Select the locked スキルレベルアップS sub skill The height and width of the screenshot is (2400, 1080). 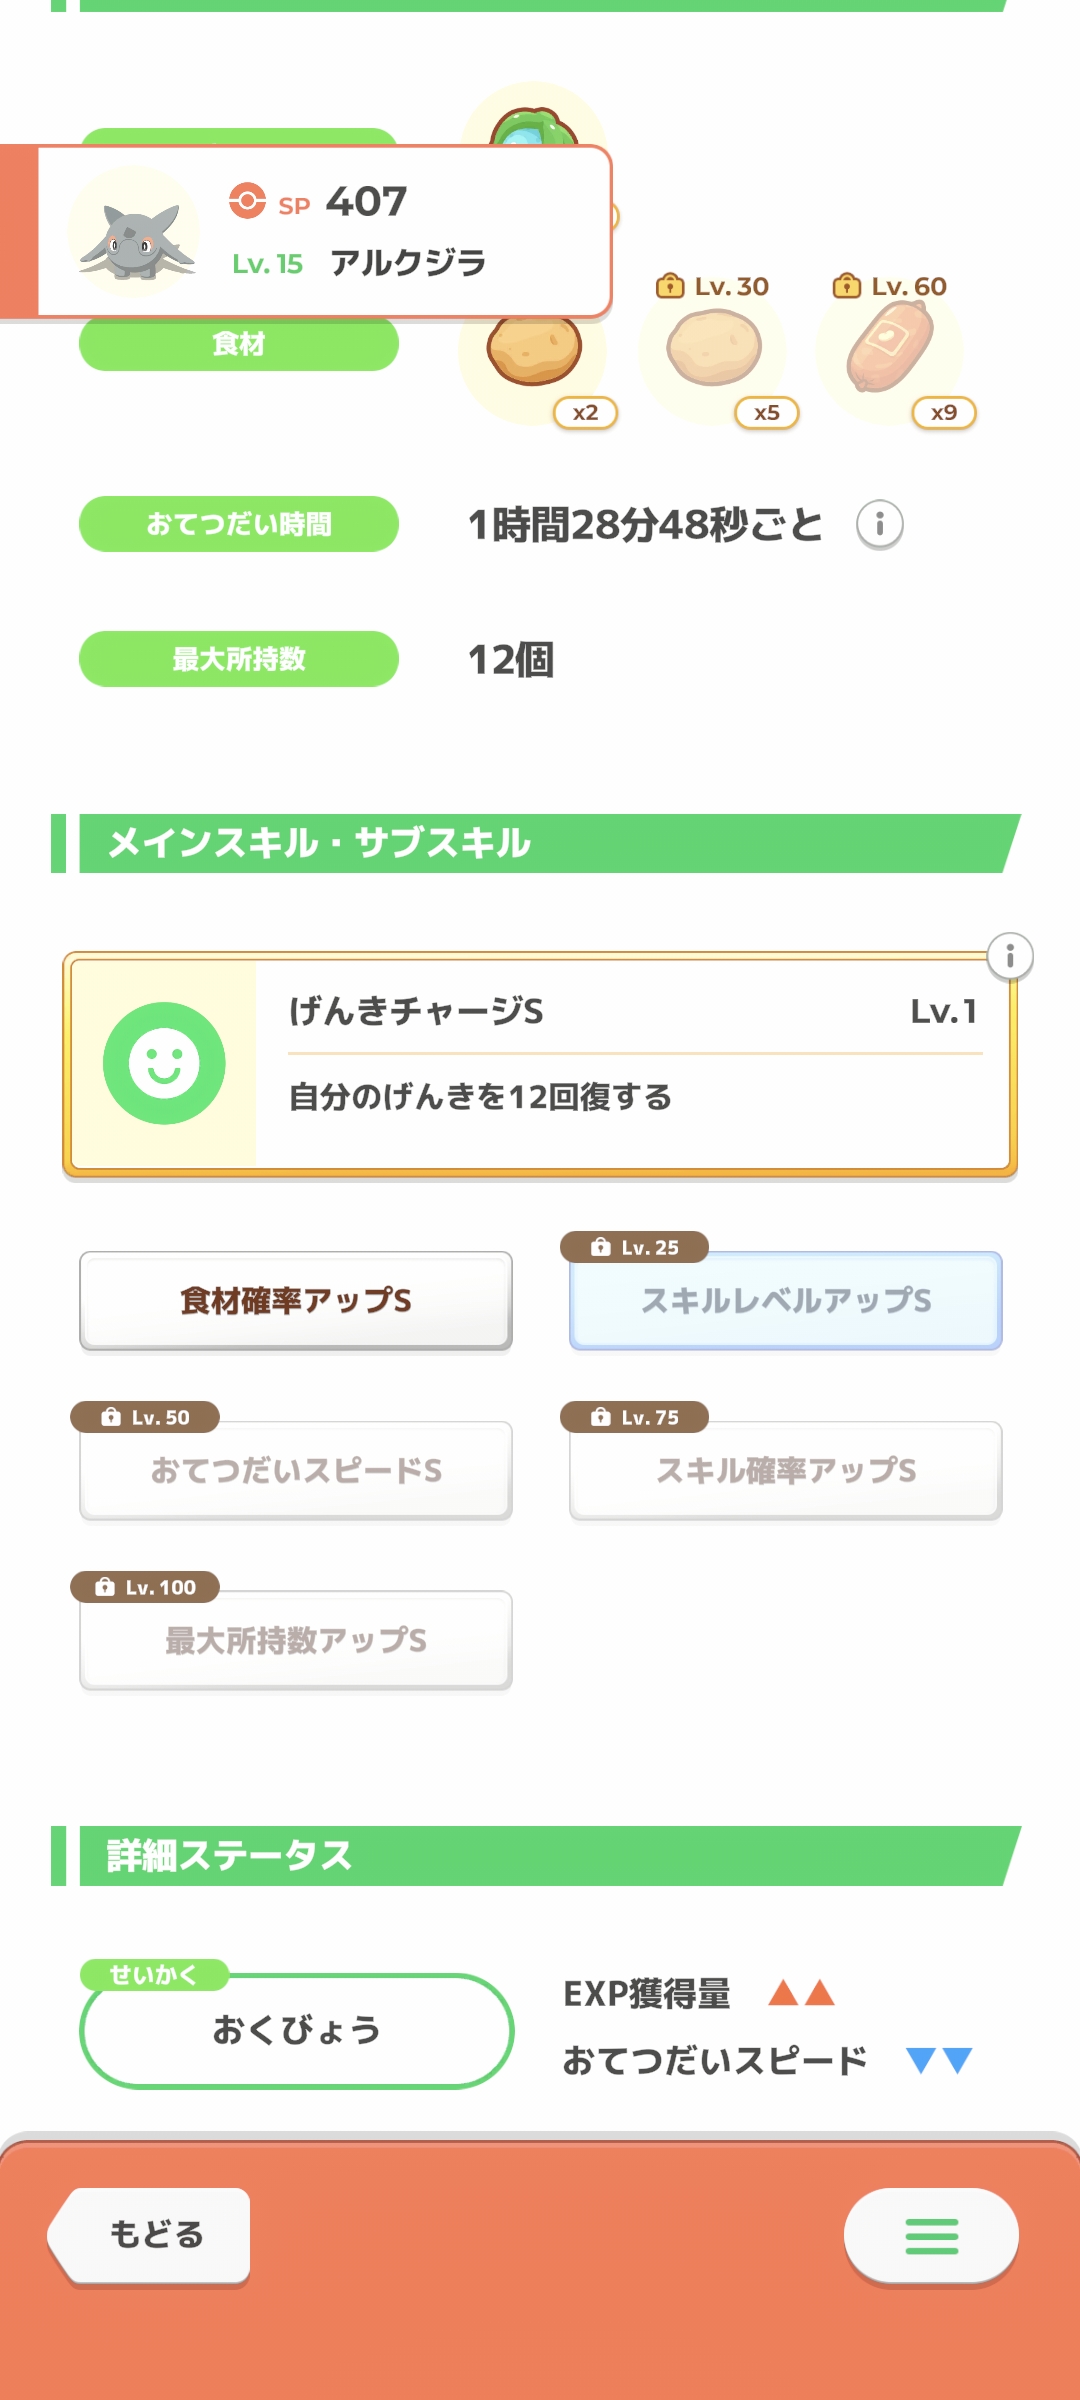coord(786,1300)
